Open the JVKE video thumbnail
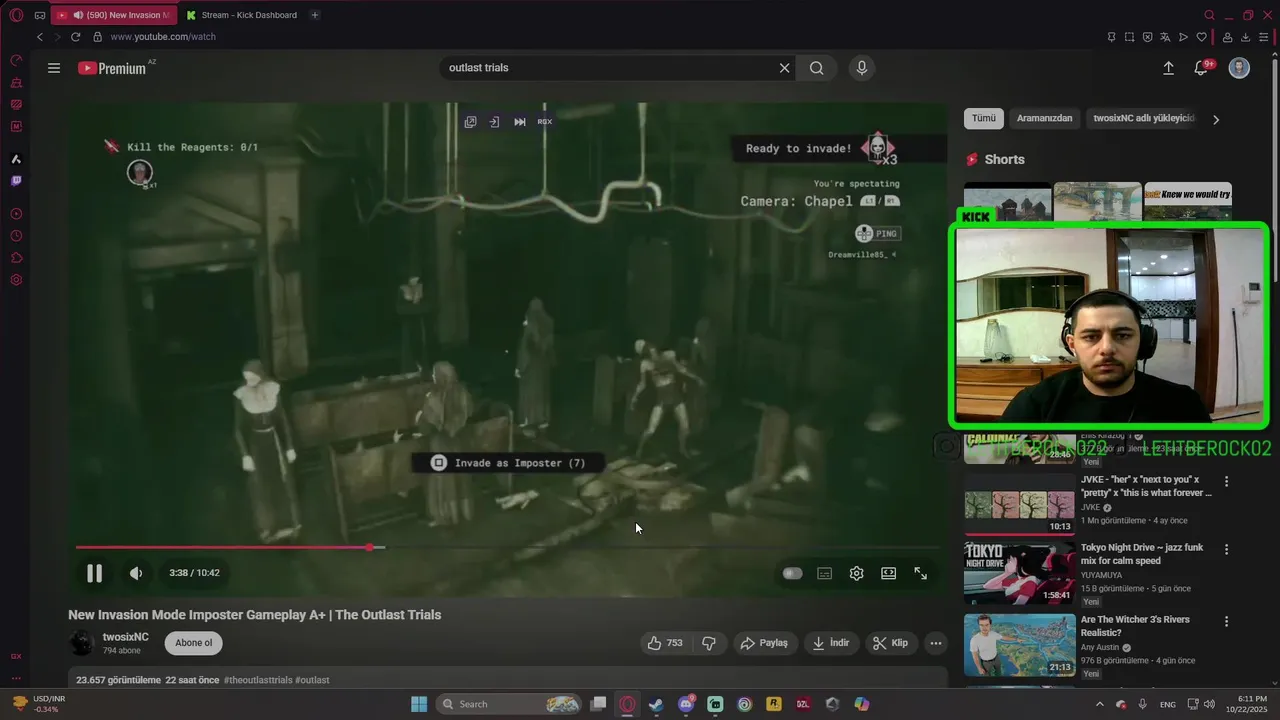Image resolution: width=1280 pixels, height=720 pixels. (1019, 503)
